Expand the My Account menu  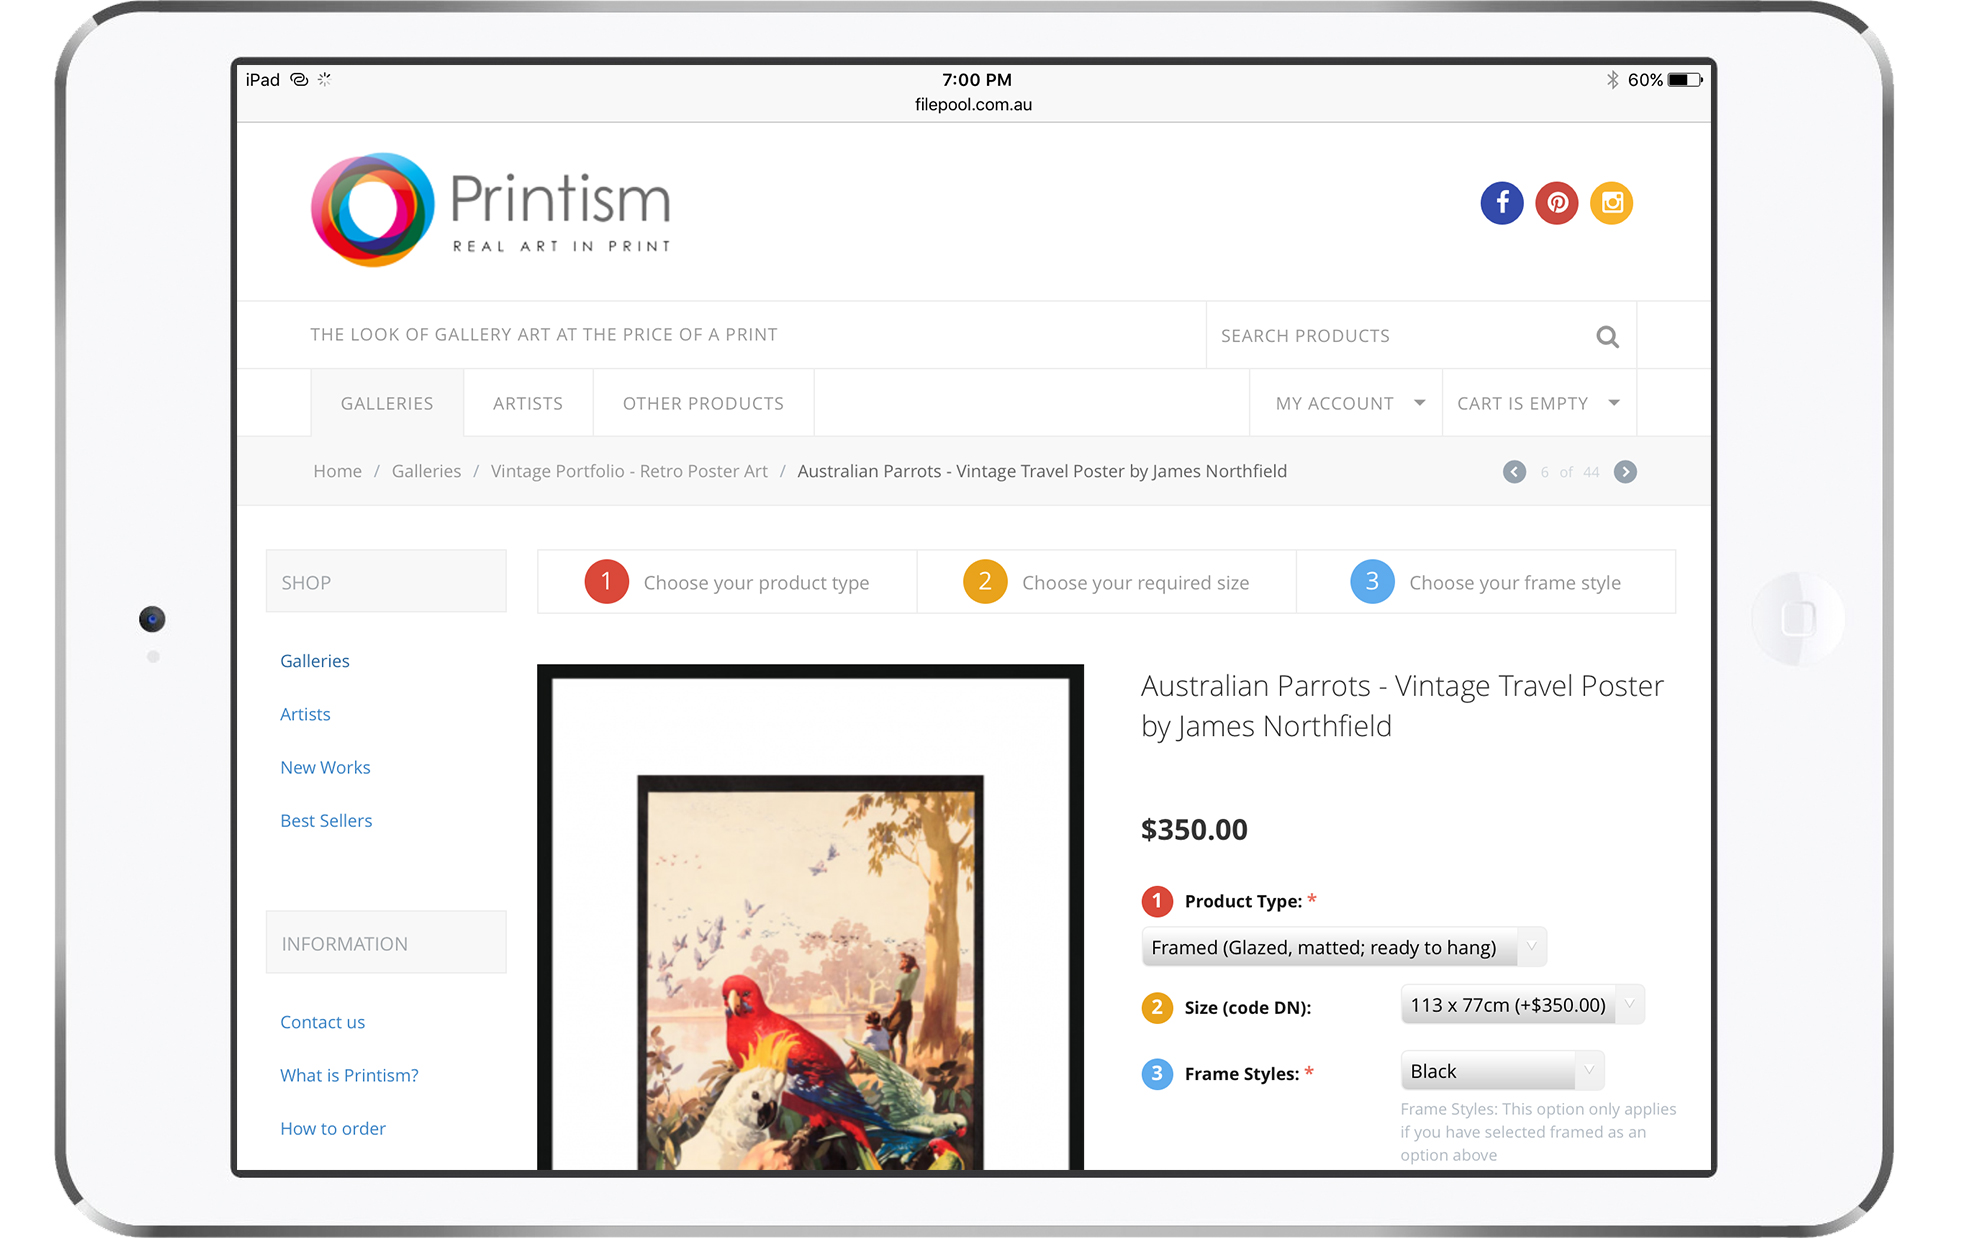click(x=1346, y=403)
